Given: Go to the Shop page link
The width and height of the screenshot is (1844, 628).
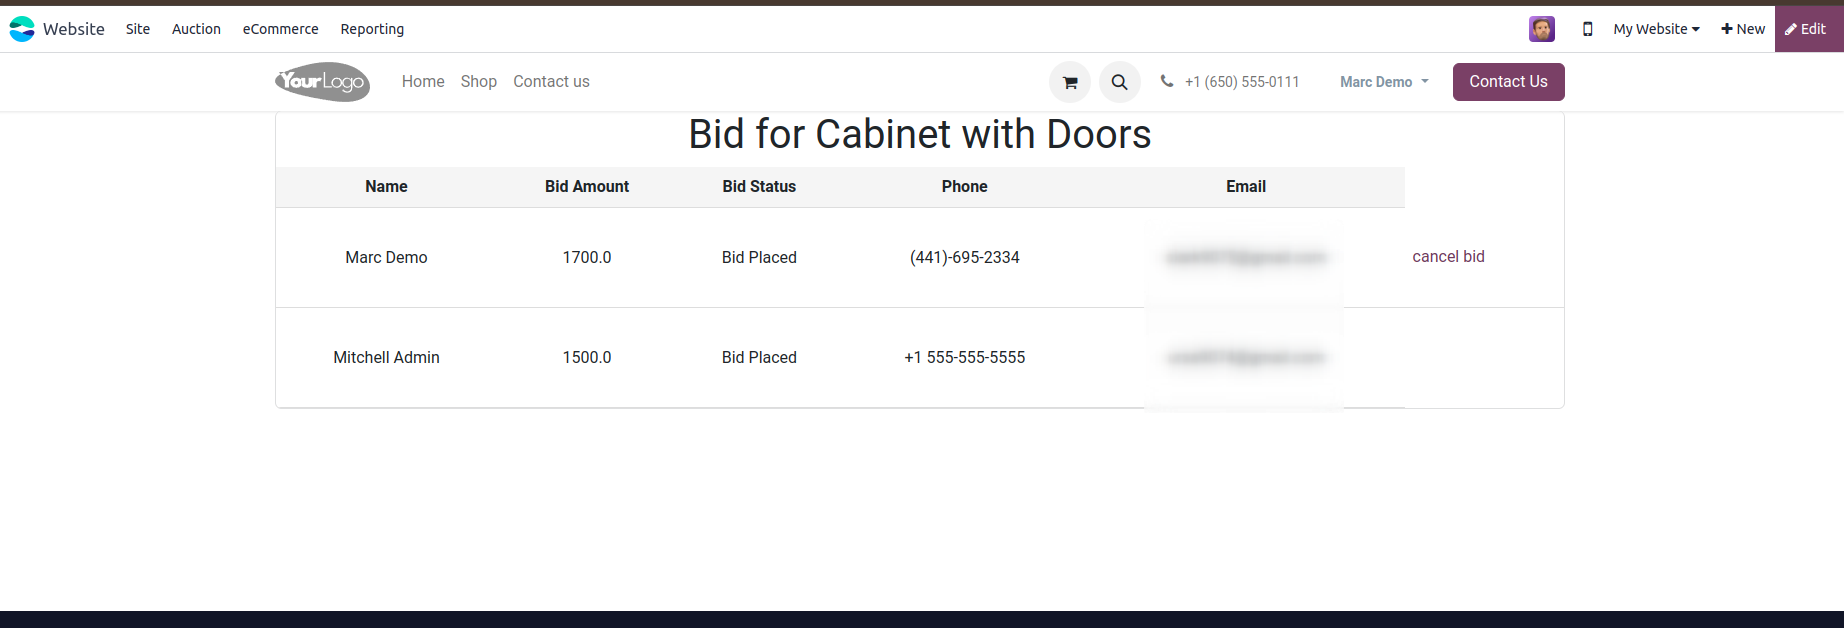Looking at the screenshot, I should pyautogui.click(x=479, y=82).
